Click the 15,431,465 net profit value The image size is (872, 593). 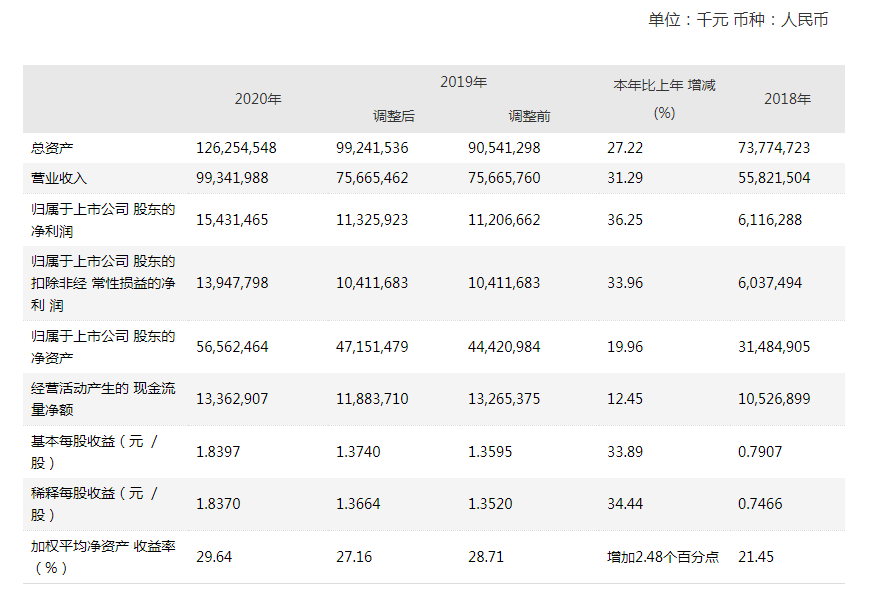232,219
